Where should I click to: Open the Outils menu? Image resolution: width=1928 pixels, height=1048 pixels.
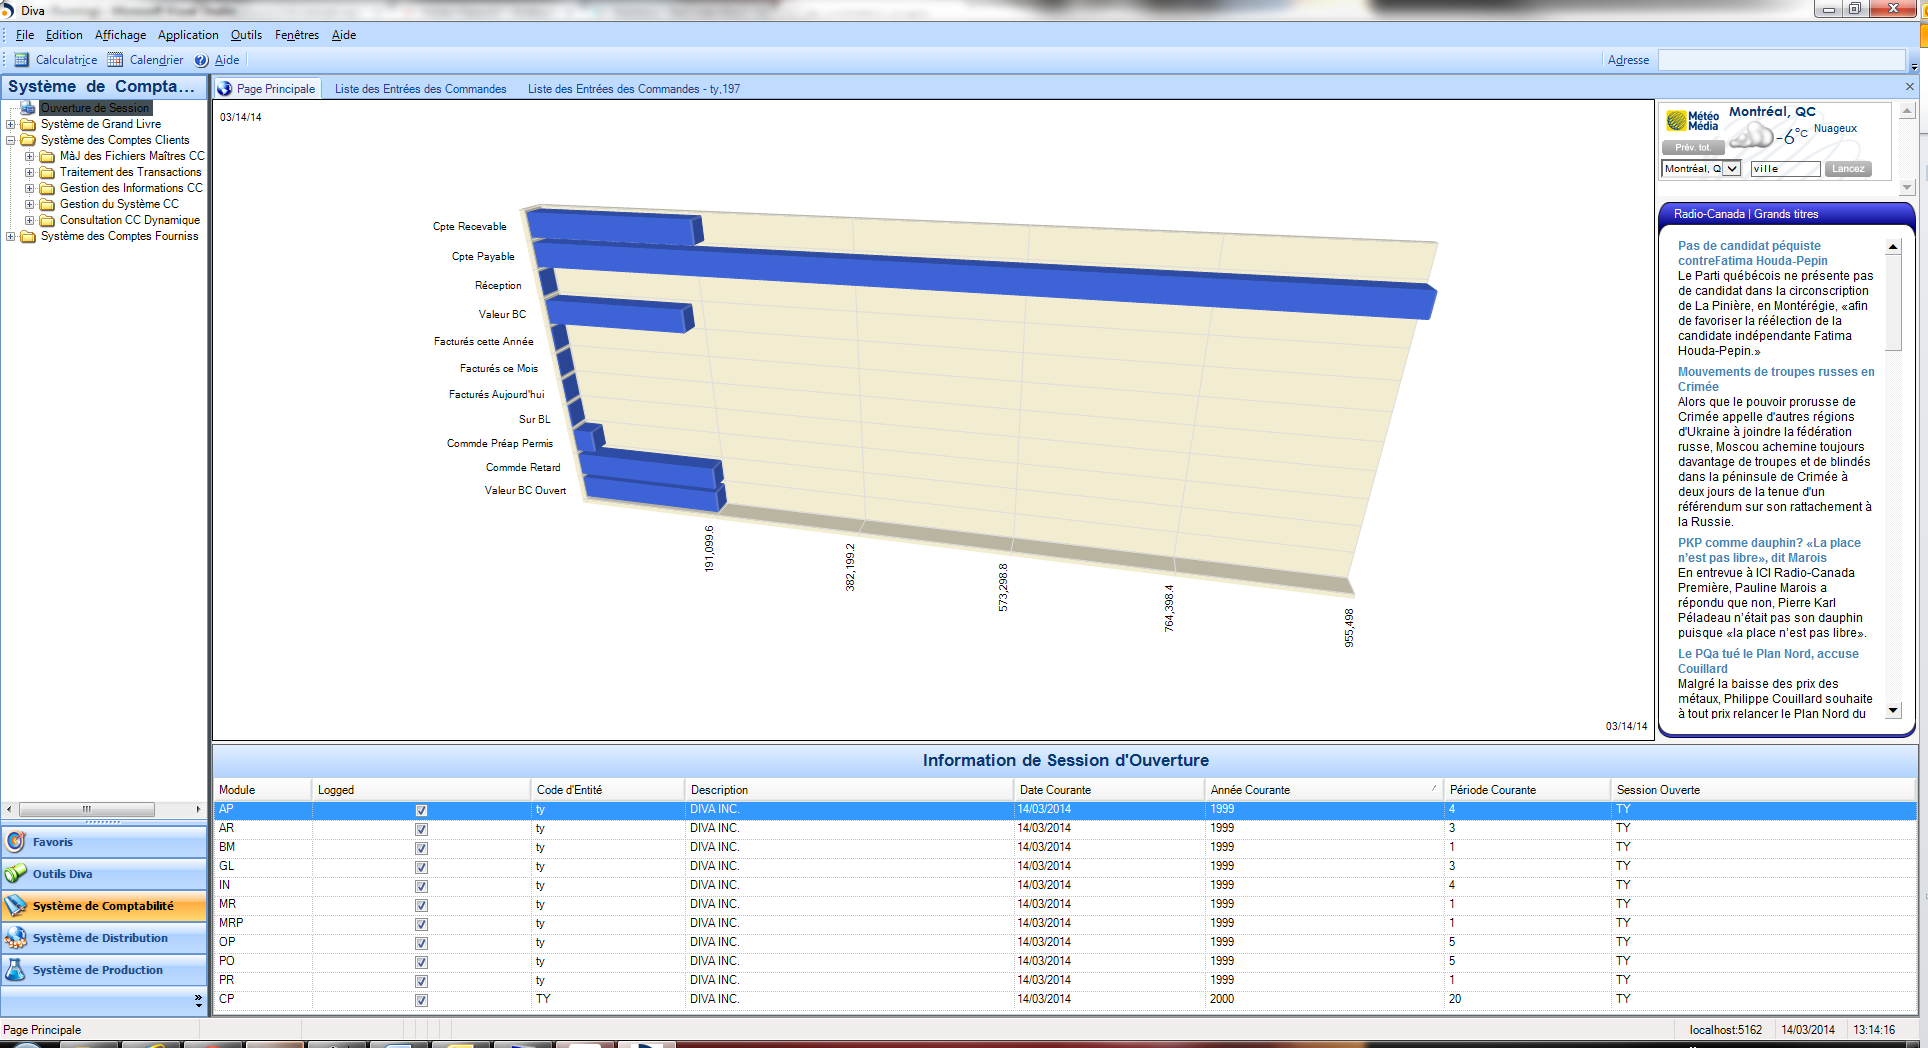click(x=246, y=35)
